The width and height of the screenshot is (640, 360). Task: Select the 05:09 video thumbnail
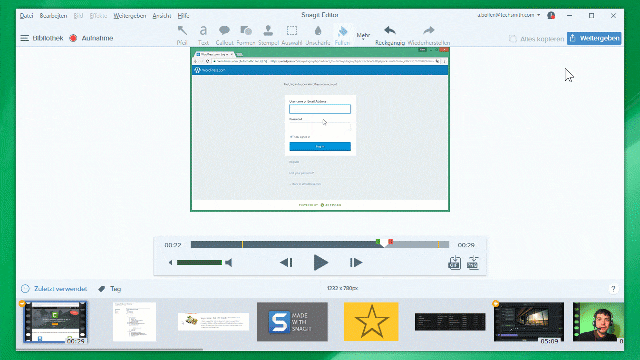(x=529, y=322)
